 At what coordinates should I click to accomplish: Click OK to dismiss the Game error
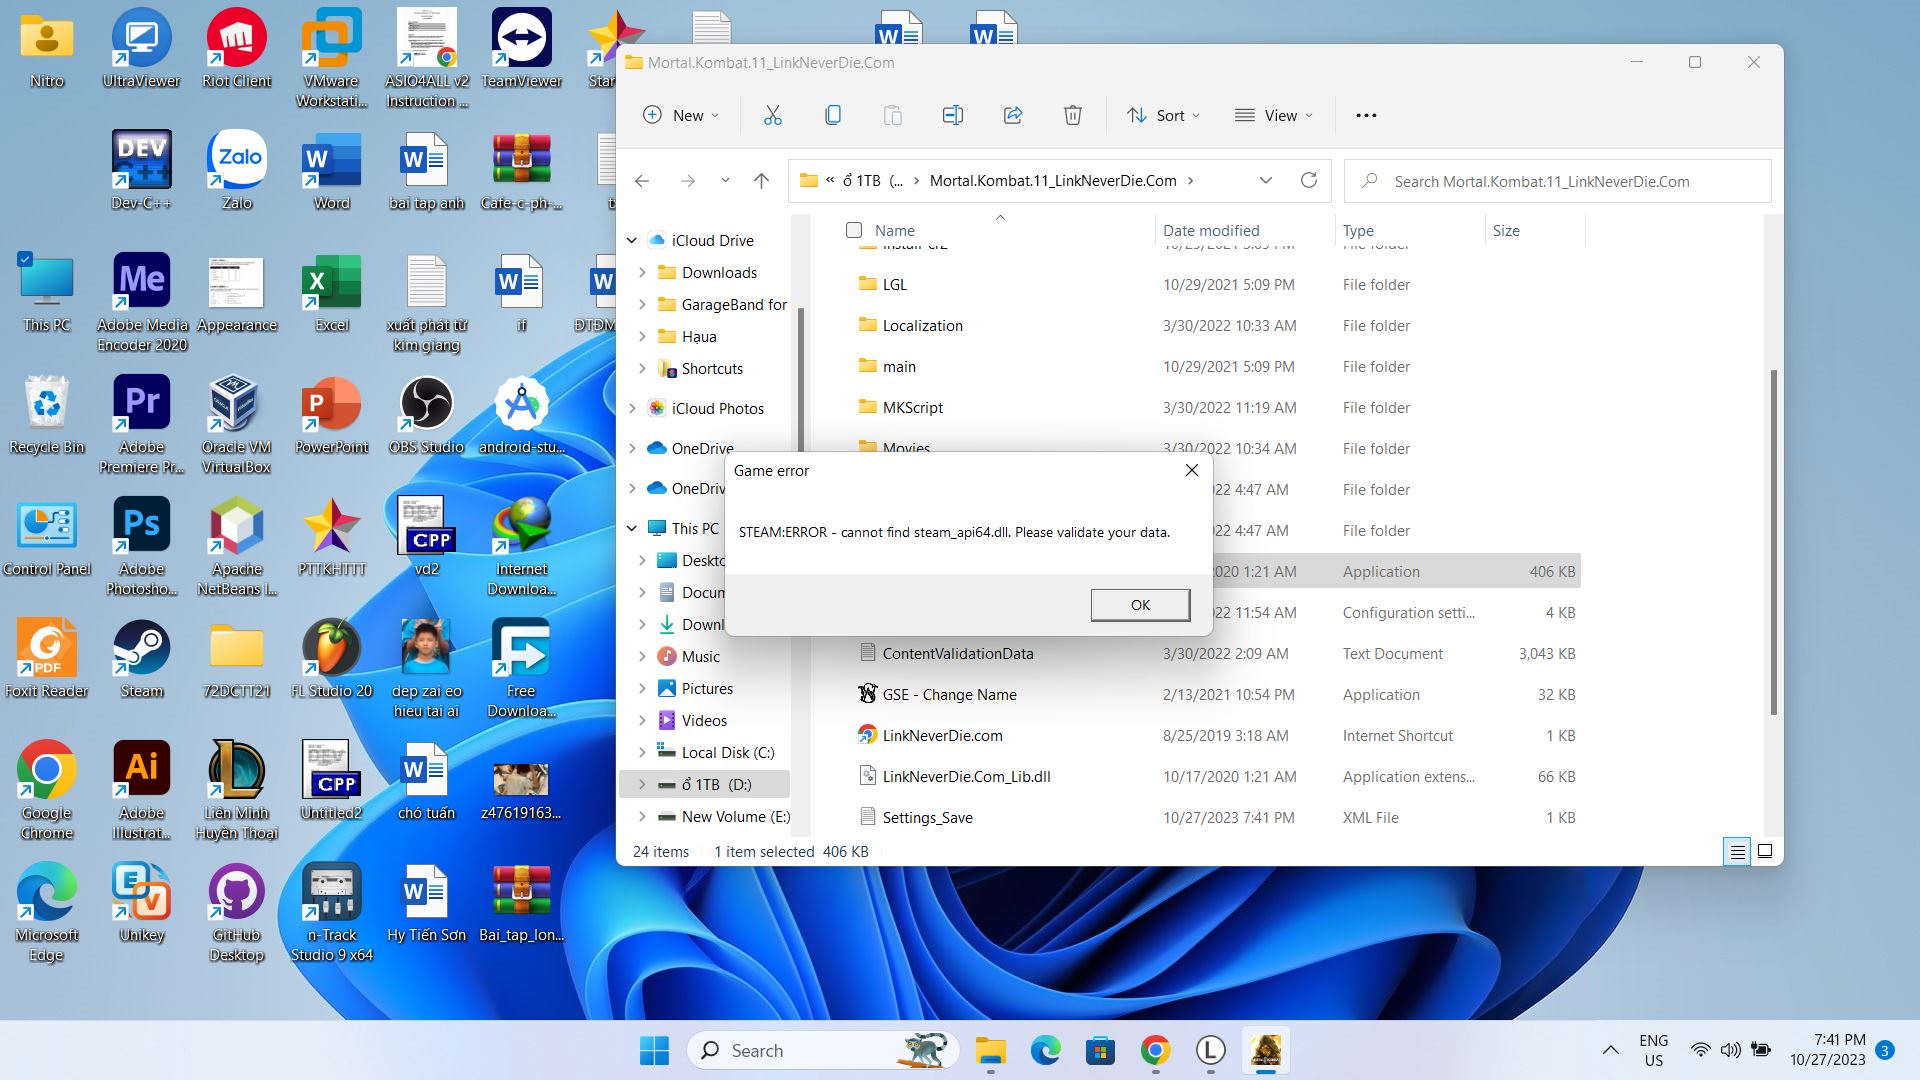pyautogui.click(x=1139, y=604)
